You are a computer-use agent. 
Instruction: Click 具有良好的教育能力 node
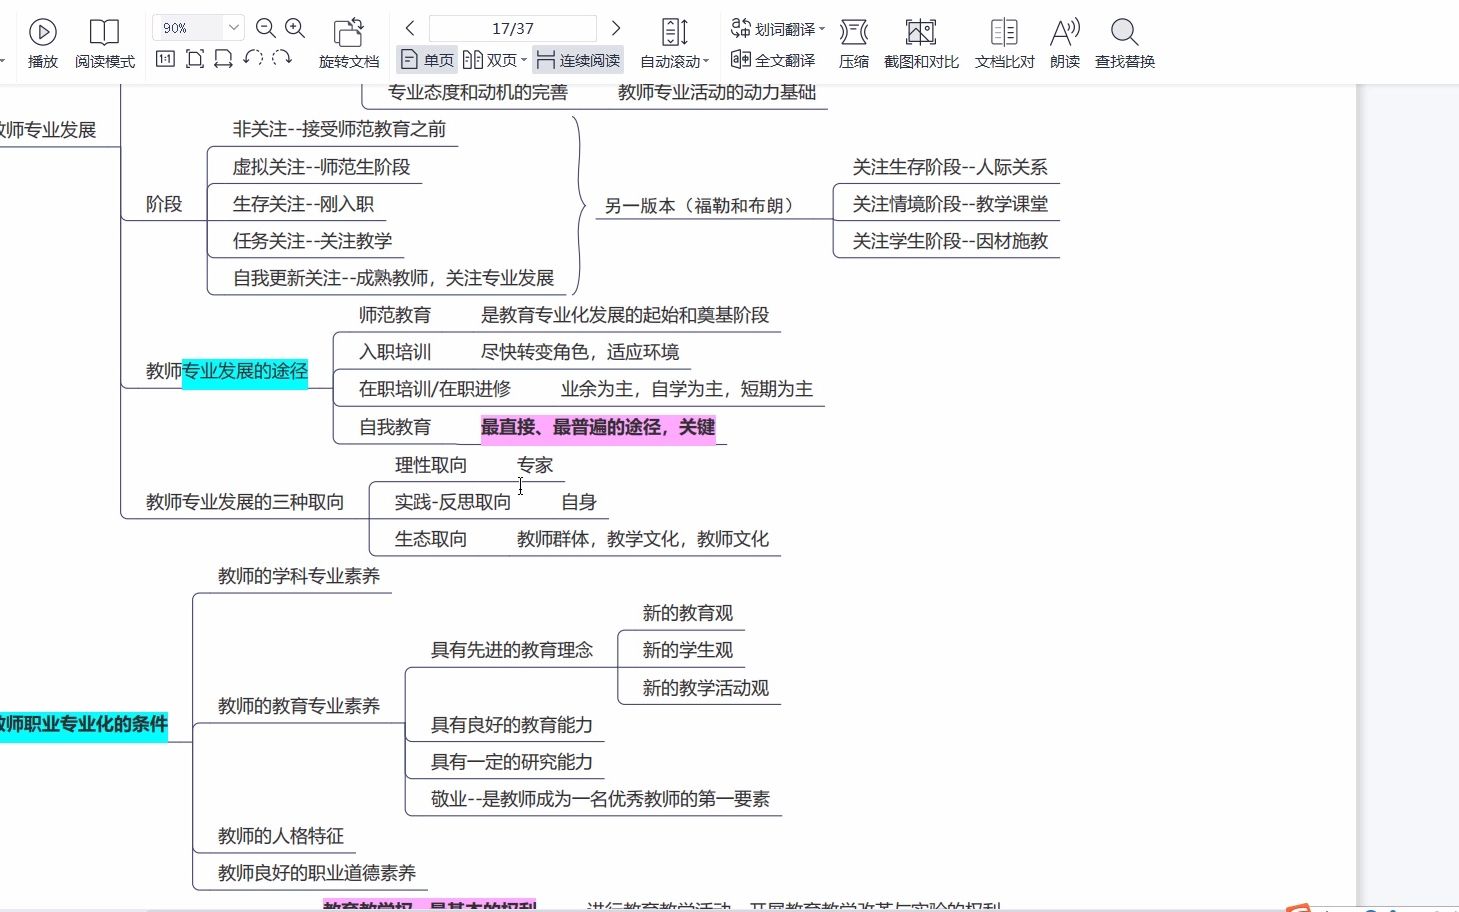pos(512,725)
